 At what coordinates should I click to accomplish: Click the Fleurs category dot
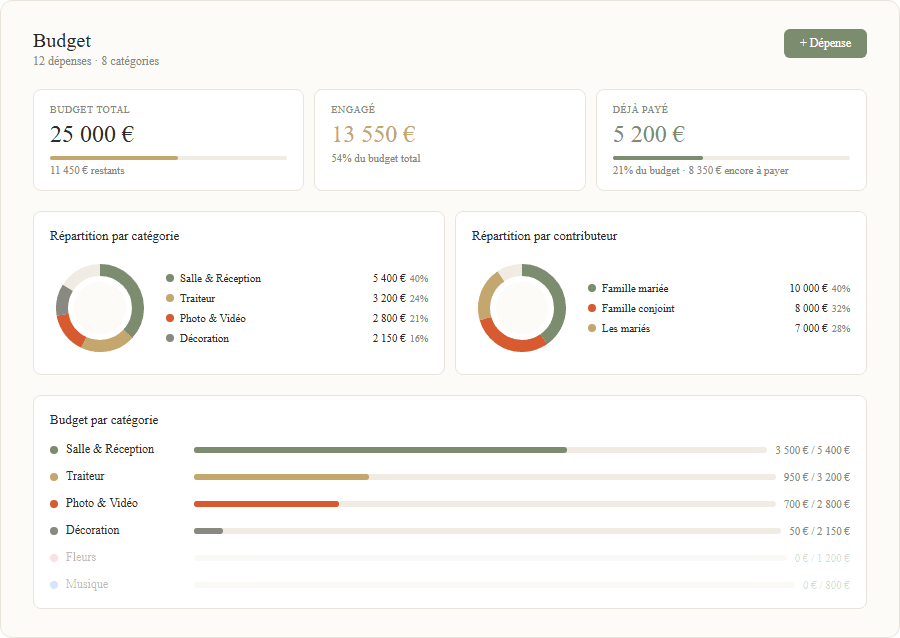pyautogui.click(x=52, y=557)
